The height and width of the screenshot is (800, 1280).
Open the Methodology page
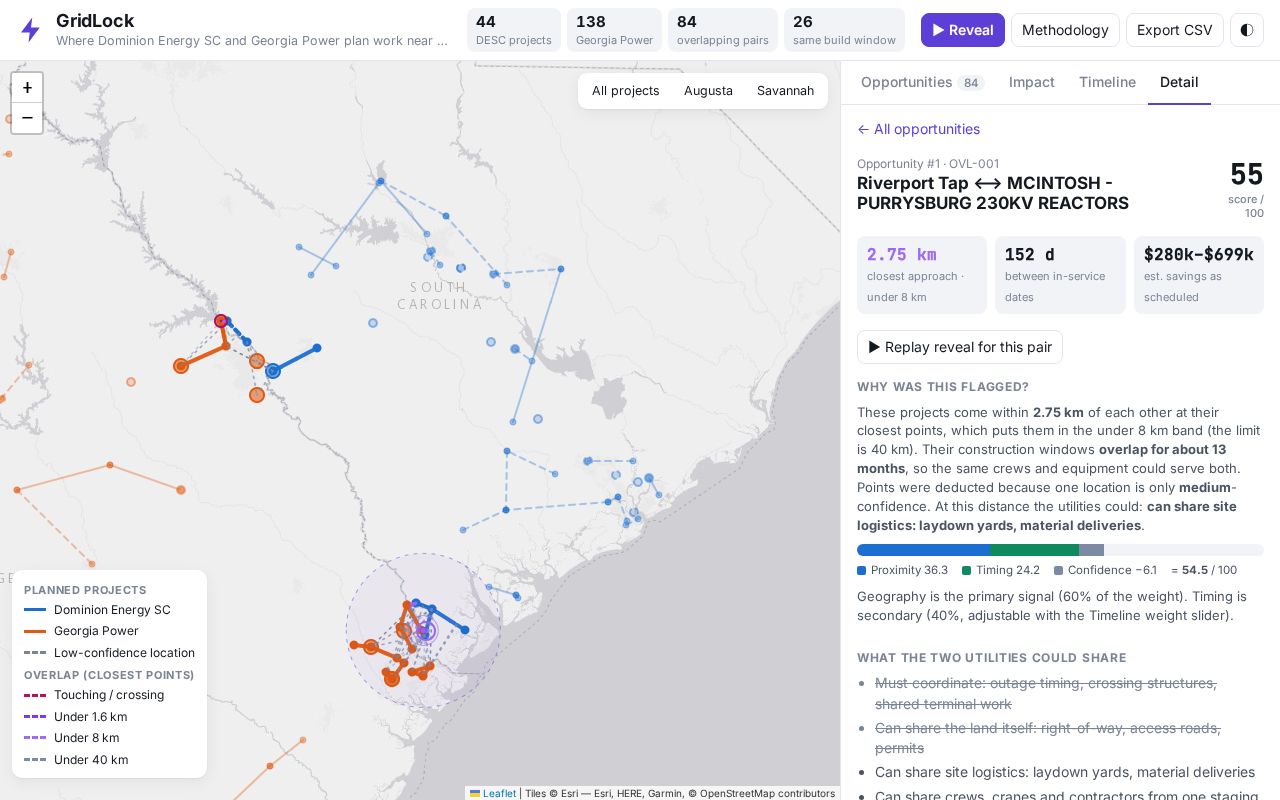coord(1065,30)
